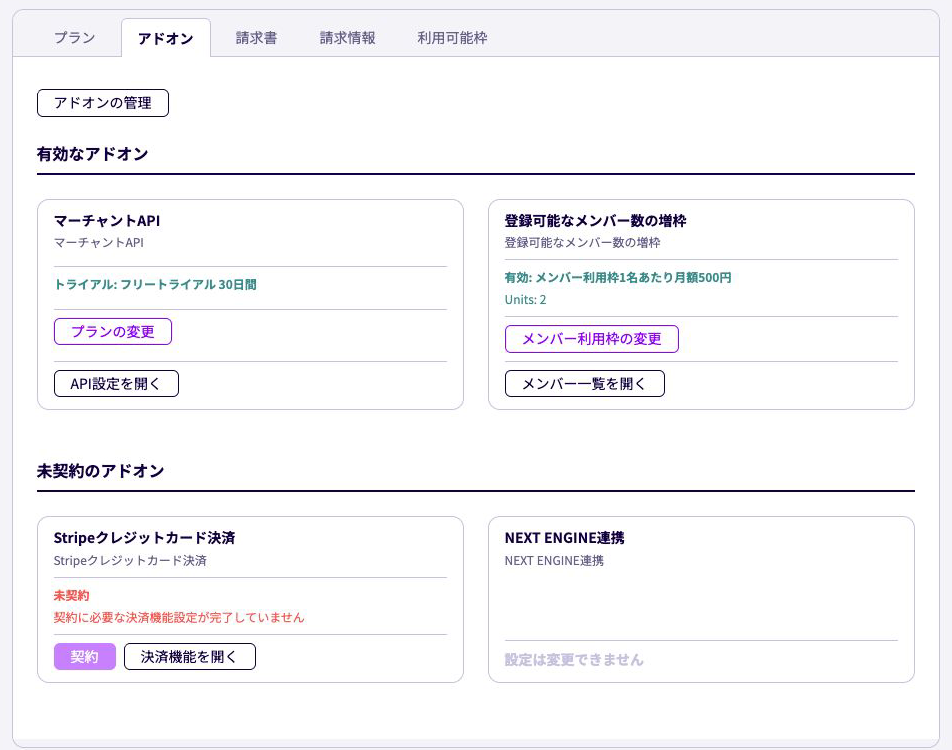Click トライアル: フリートライアル 30日間 text
Image resolution: width=952 pixels, height=750 pixels.
click(155, 284)
